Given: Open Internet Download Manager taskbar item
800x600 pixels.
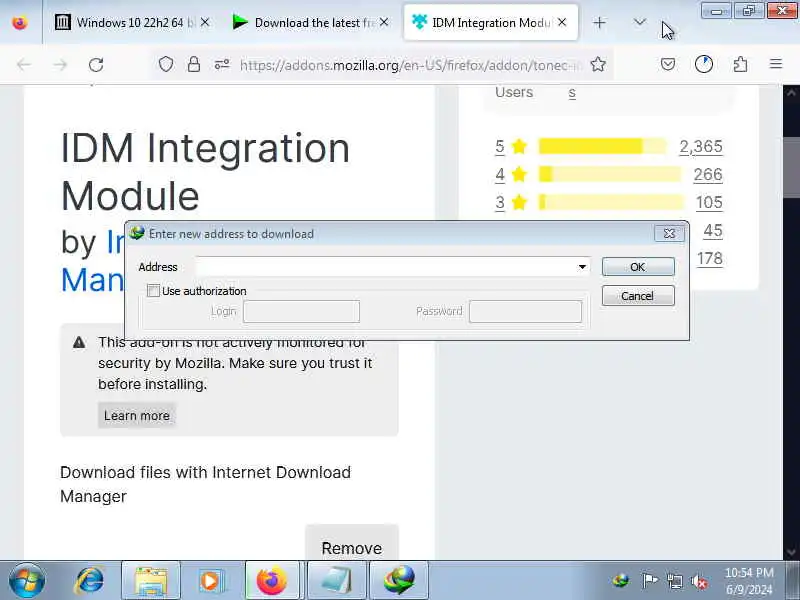Looking at the screenshot, I should click(399, 581).
